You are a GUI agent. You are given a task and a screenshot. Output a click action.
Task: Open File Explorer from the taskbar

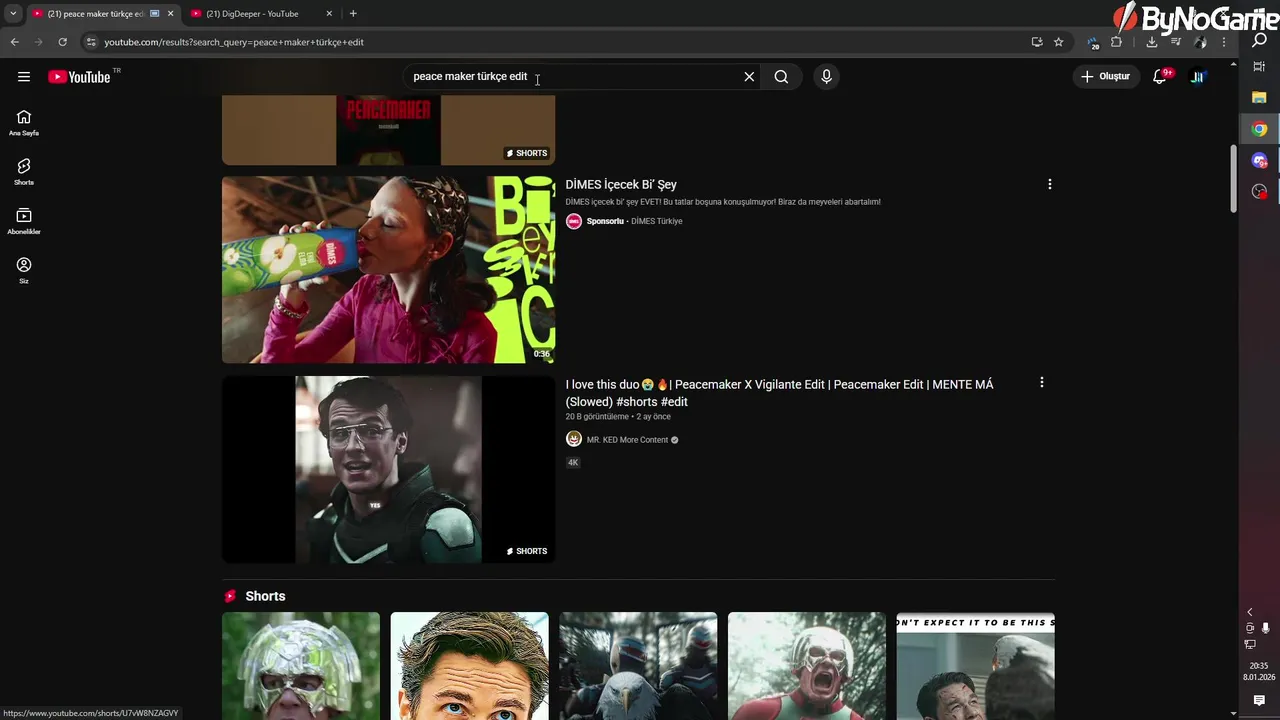click(1260, 97)
